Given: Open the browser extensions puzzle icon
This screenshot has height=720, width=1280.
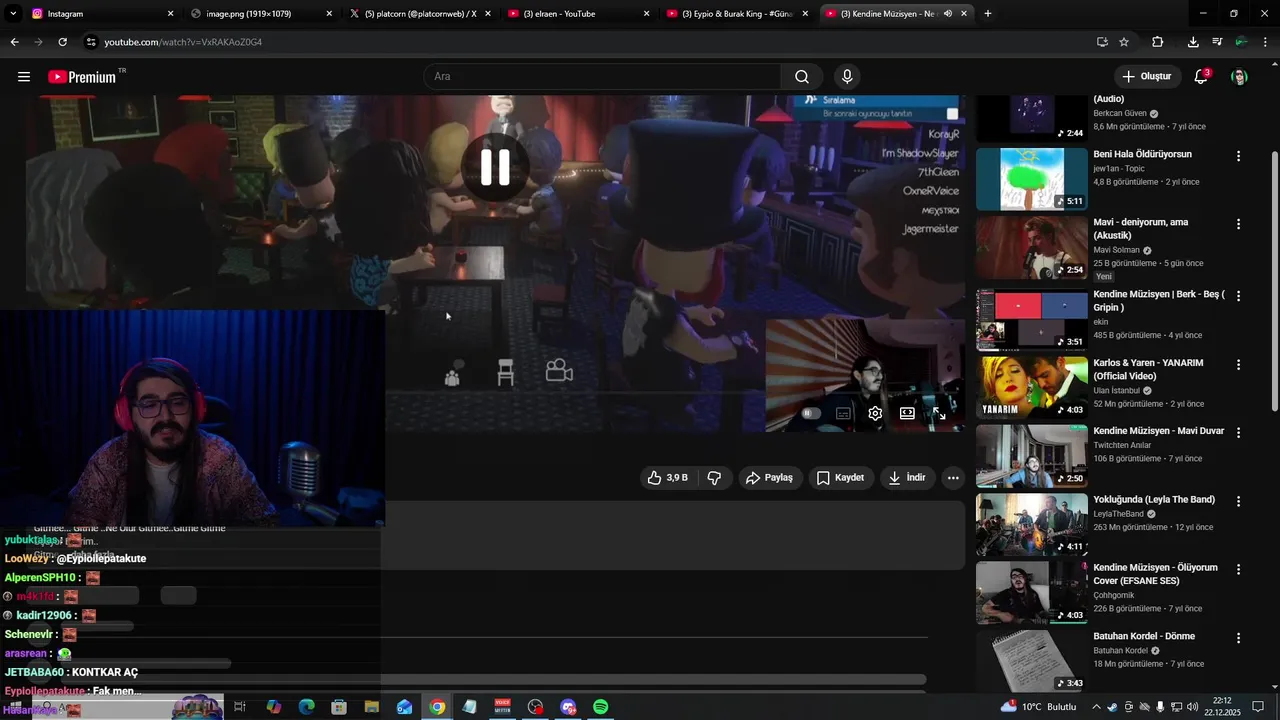Looking at the screenshot, I should click(x=1158, y=42).
